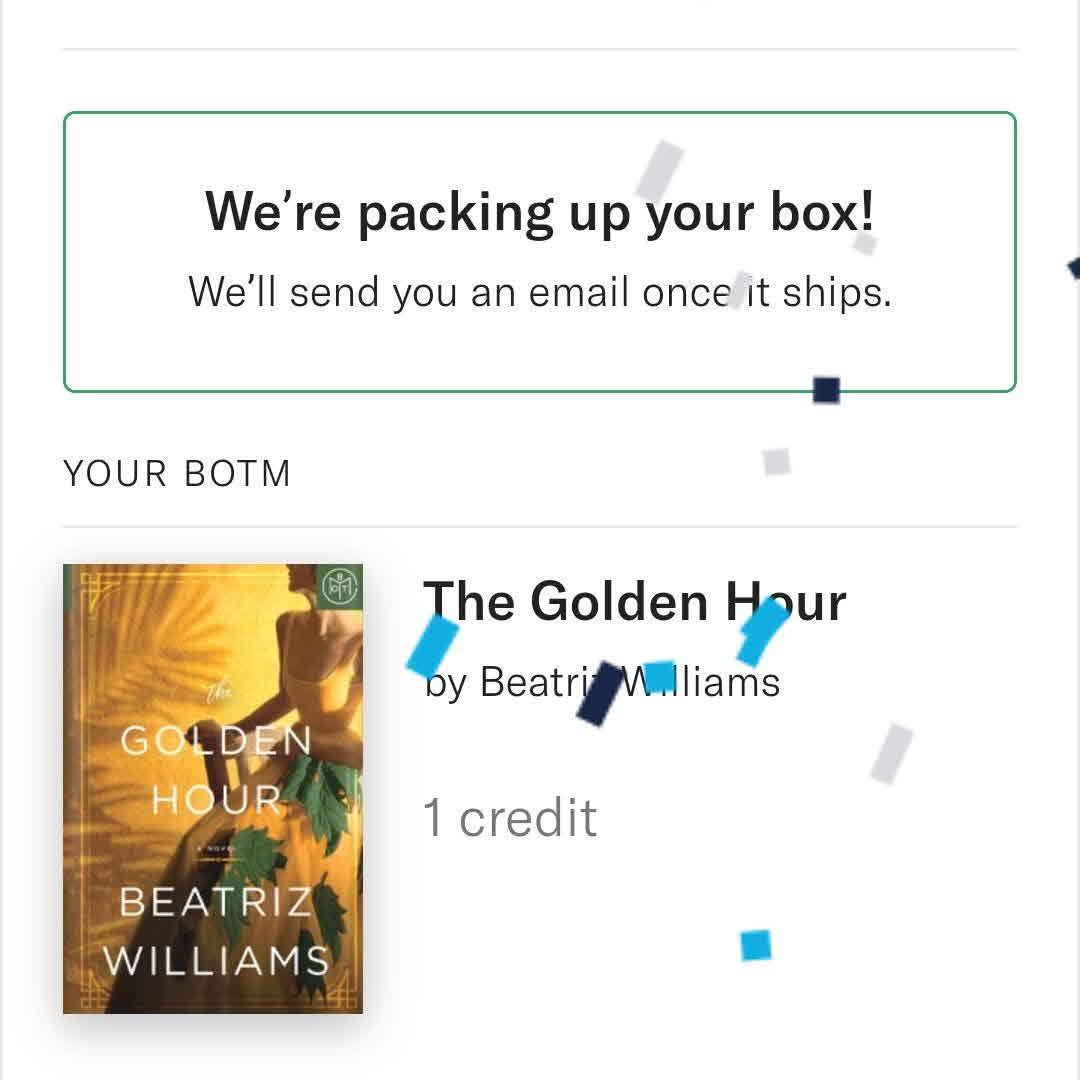Click the "We're packing up your box!" heading
This screenshot has height=1080, width=1080.
tap(539, 212)
